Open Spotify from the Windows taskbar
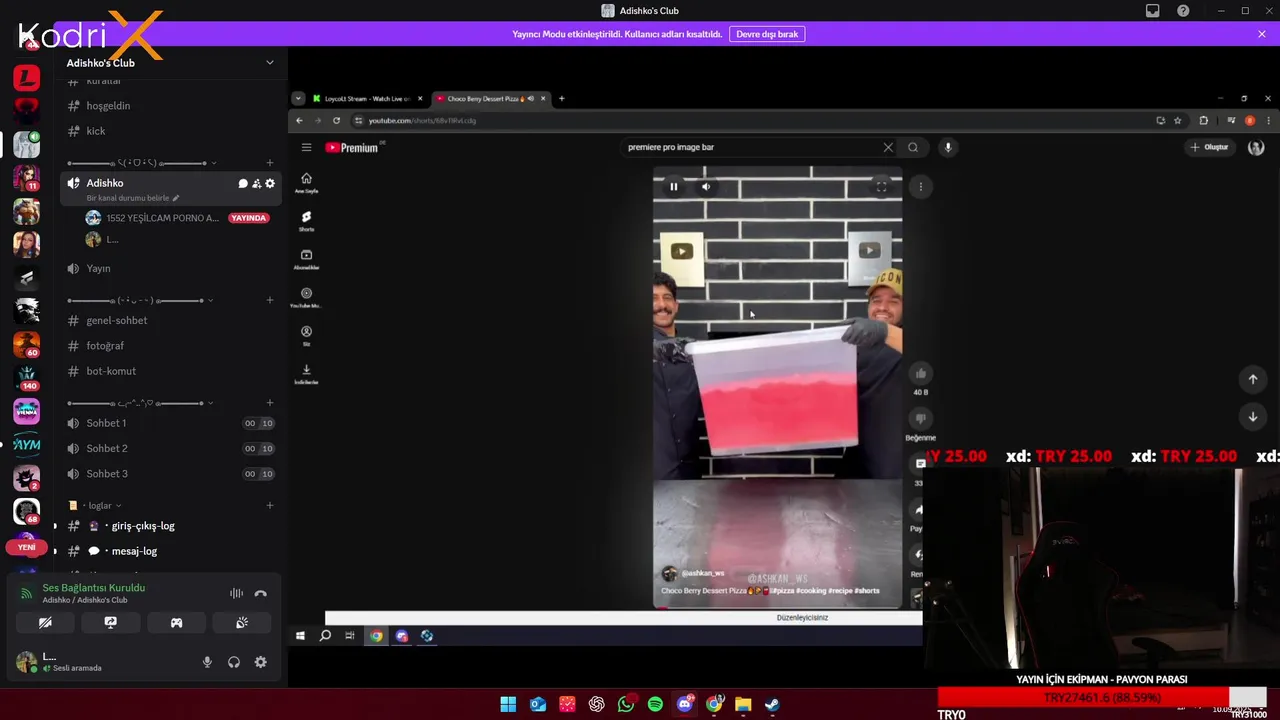Viewport: 1280px width, 720px height. [x=655, y=704]
